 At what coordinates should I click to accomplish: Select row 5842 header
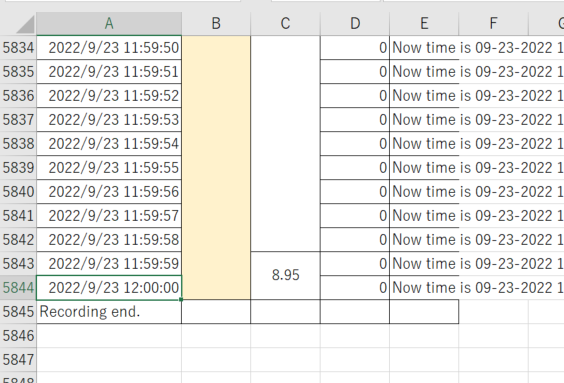18,240
